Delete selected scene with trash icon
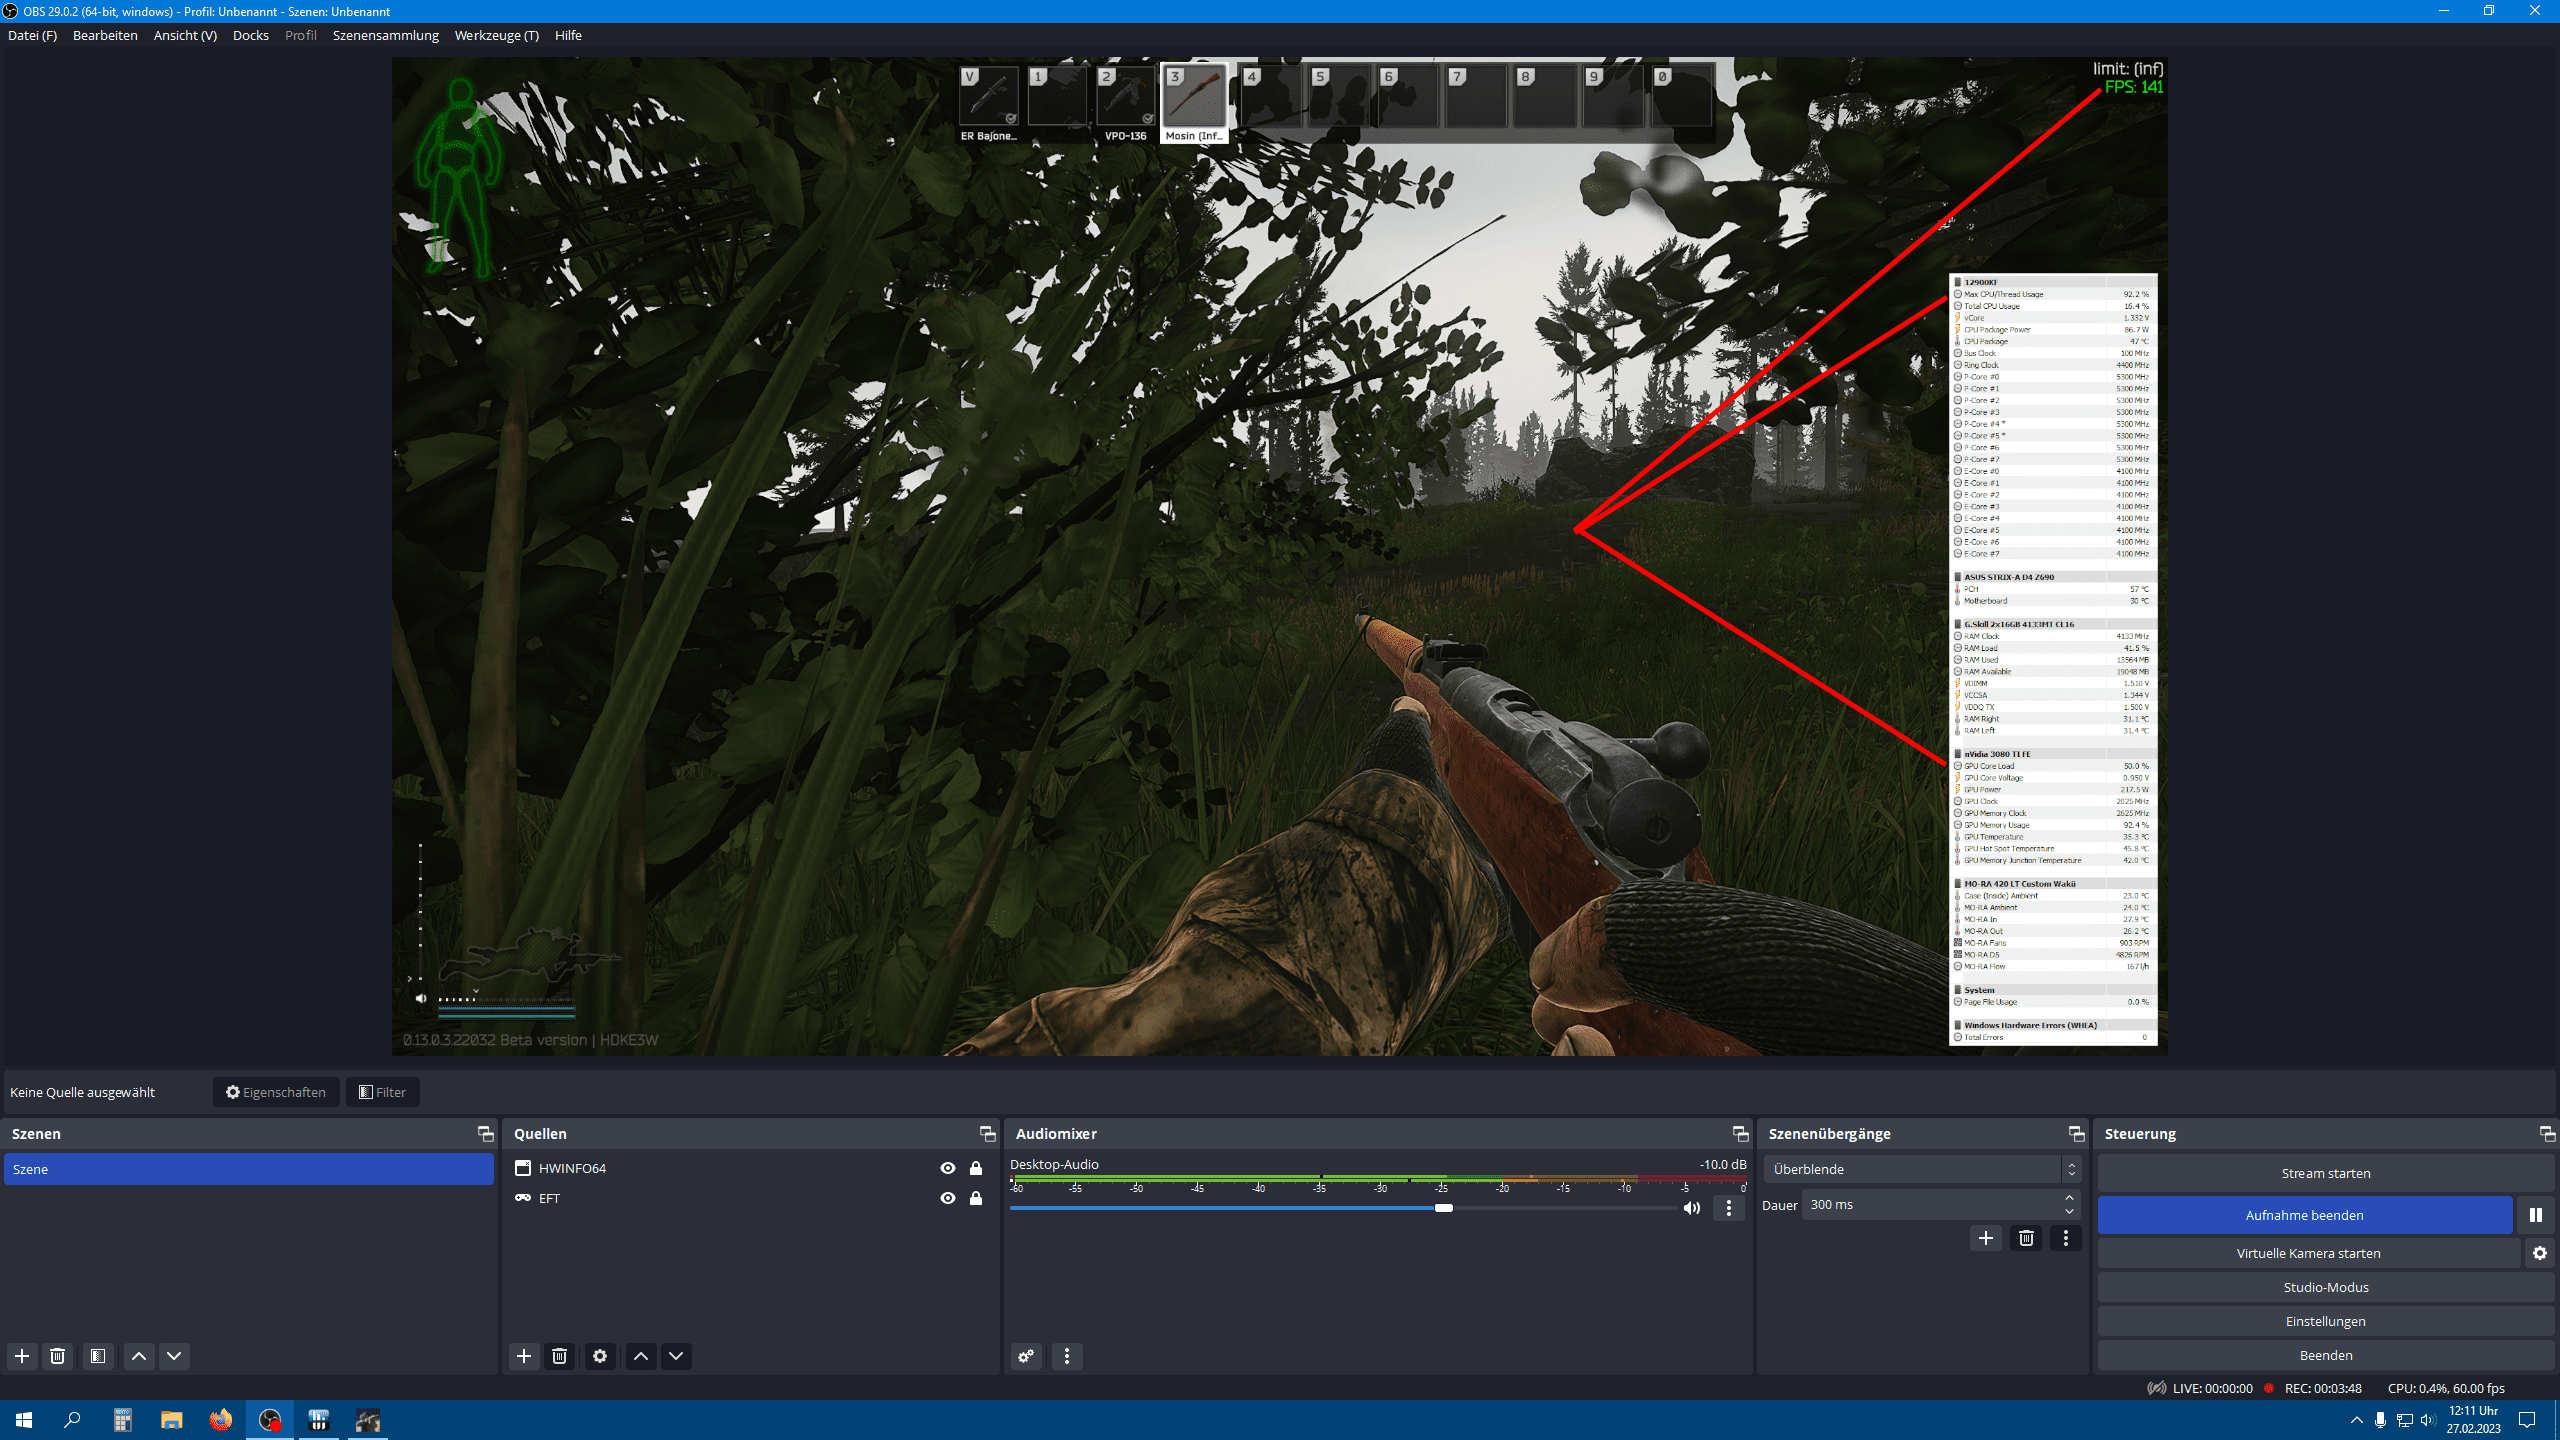The height and width of the screenshot is (1440, 2560). click(58, 1356)
